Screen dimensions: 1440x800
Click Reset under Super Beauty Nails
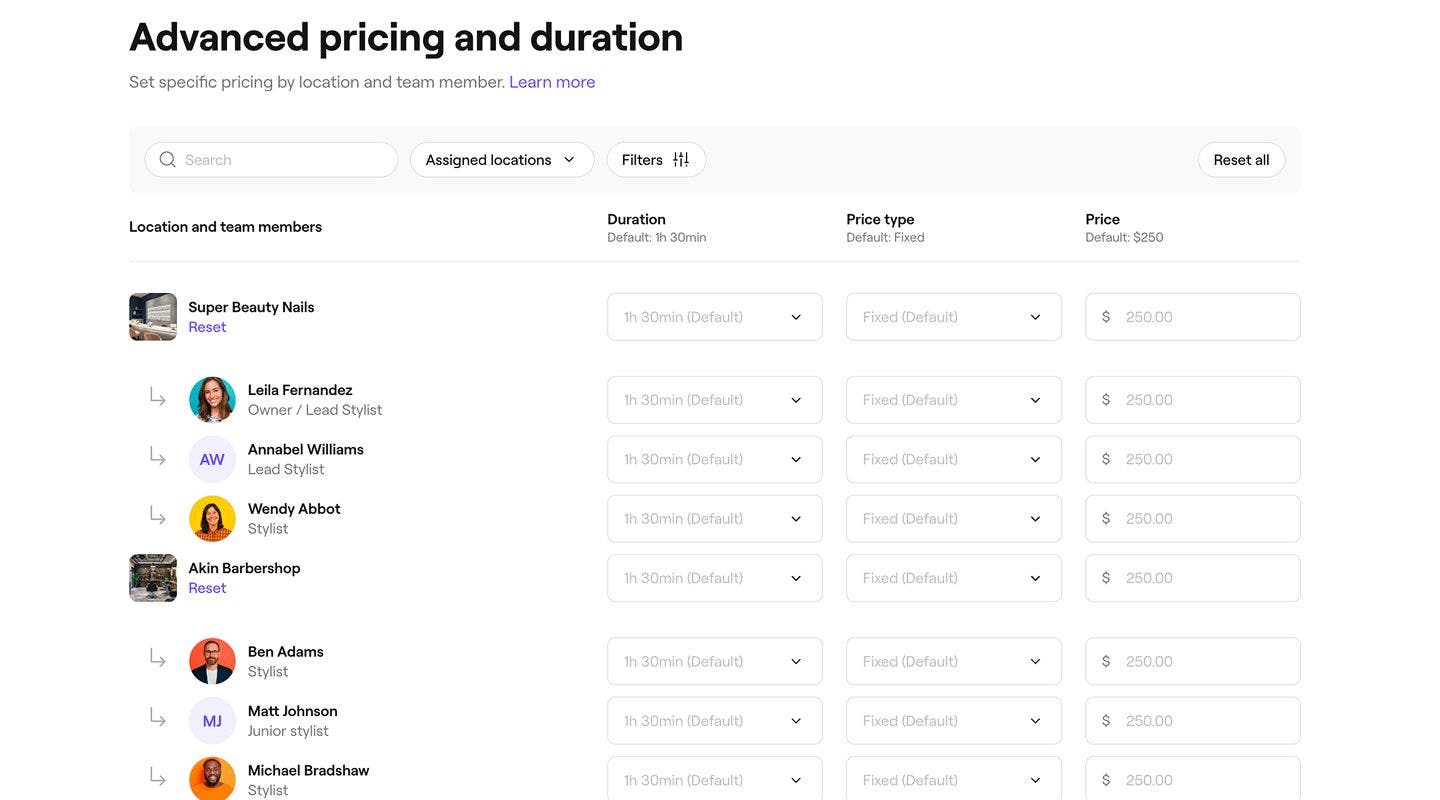[x=207, y=327]
